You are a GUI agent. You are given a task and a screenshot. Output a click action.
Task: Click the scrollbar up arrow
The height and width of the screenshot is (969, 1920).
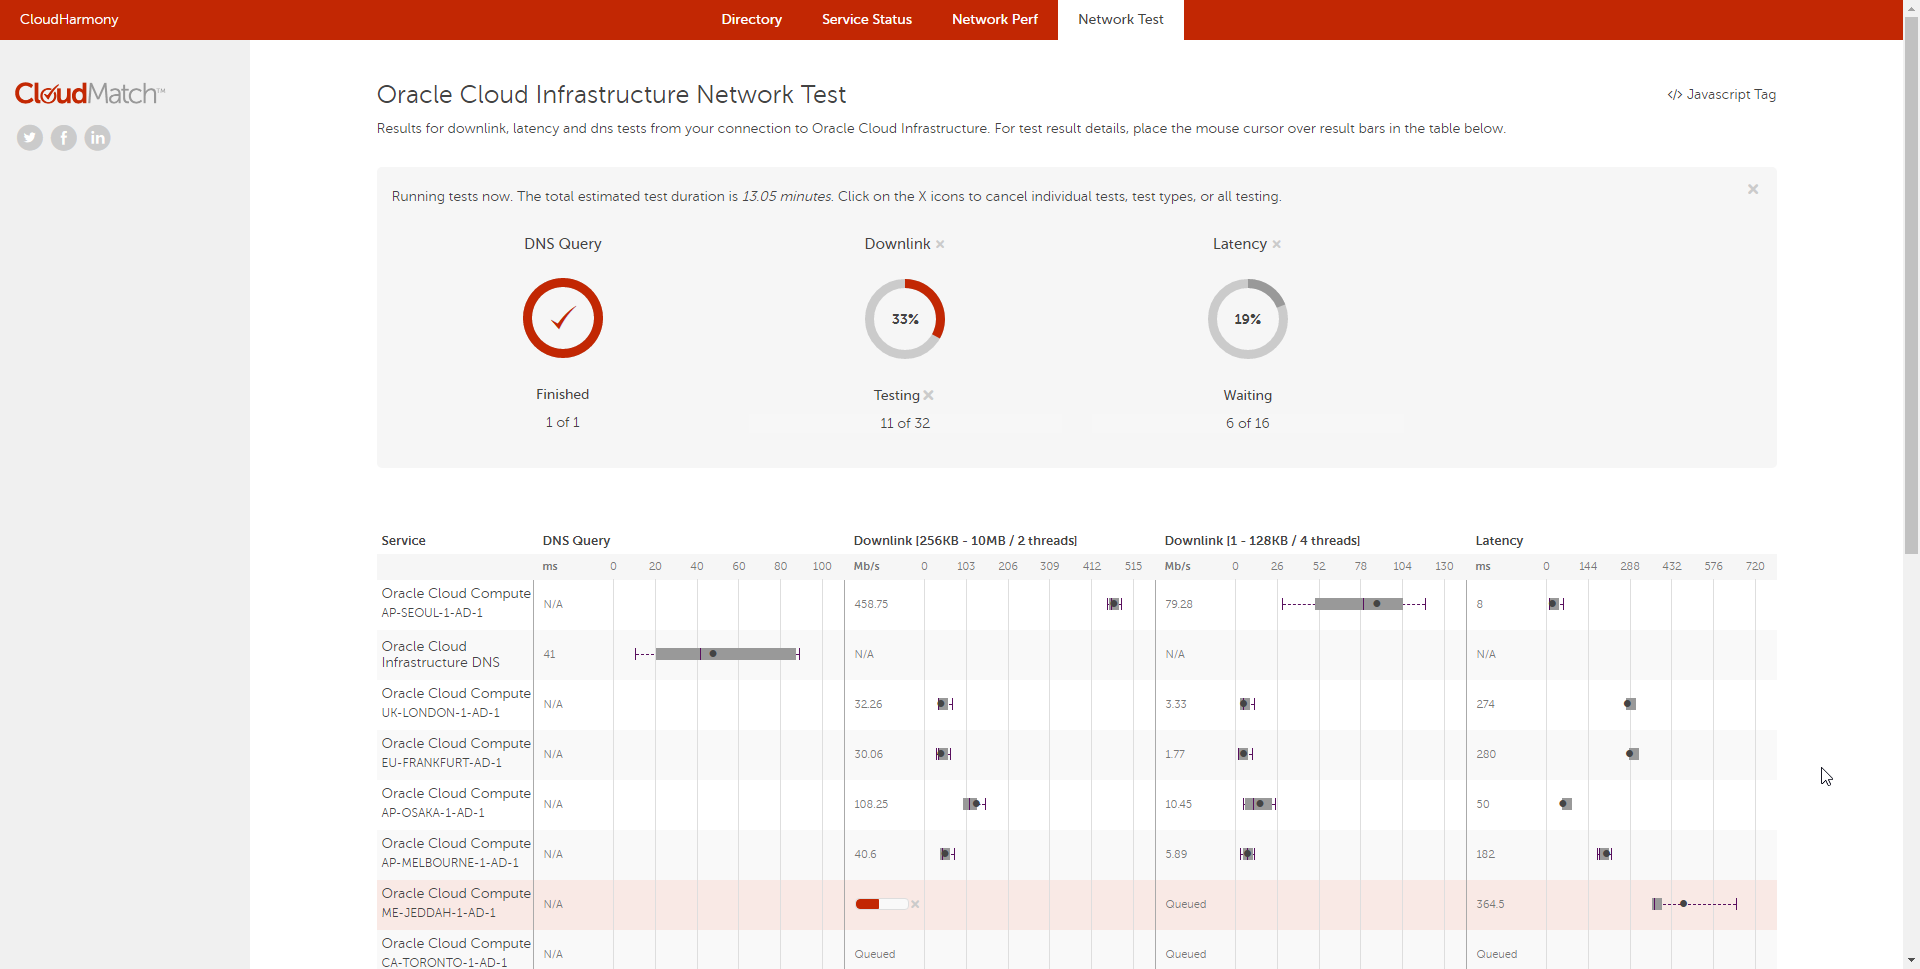[1911, 8]
